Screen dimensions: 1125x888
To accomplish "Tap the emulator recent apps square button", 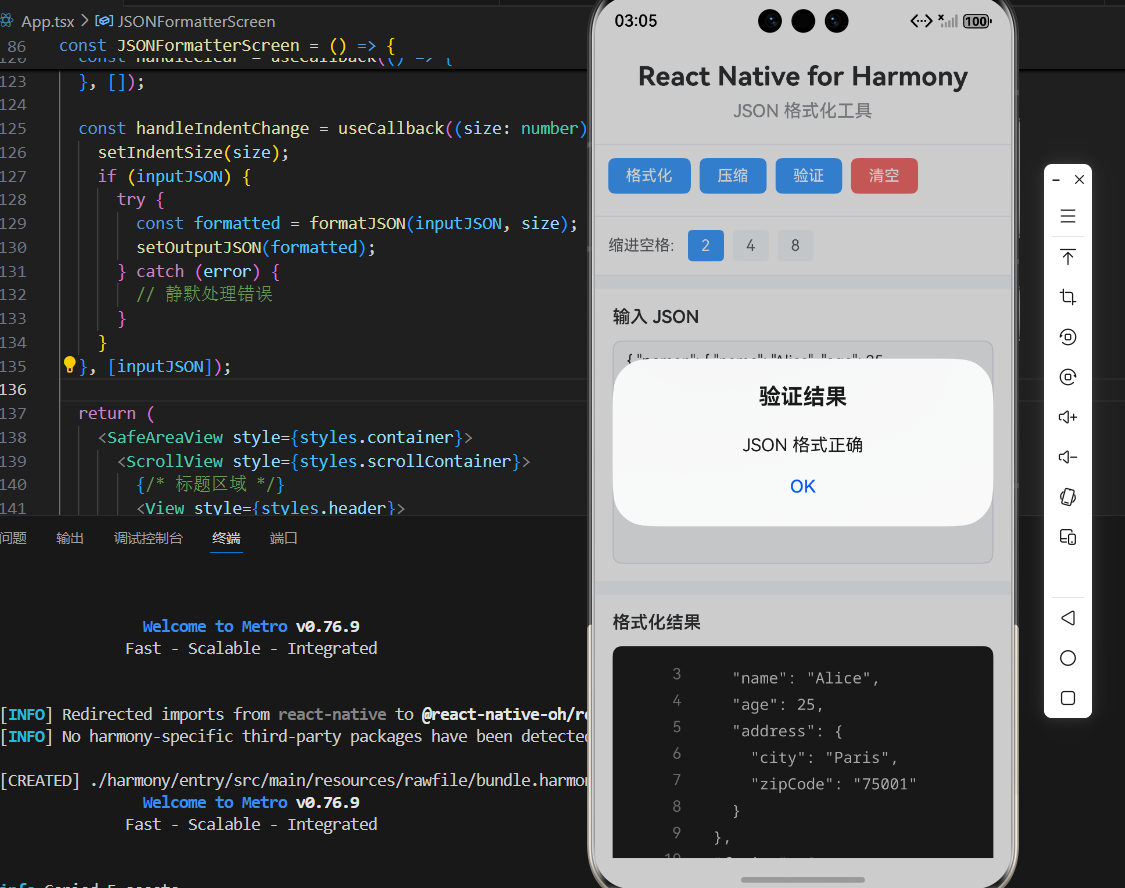I will pos(1068,698).
